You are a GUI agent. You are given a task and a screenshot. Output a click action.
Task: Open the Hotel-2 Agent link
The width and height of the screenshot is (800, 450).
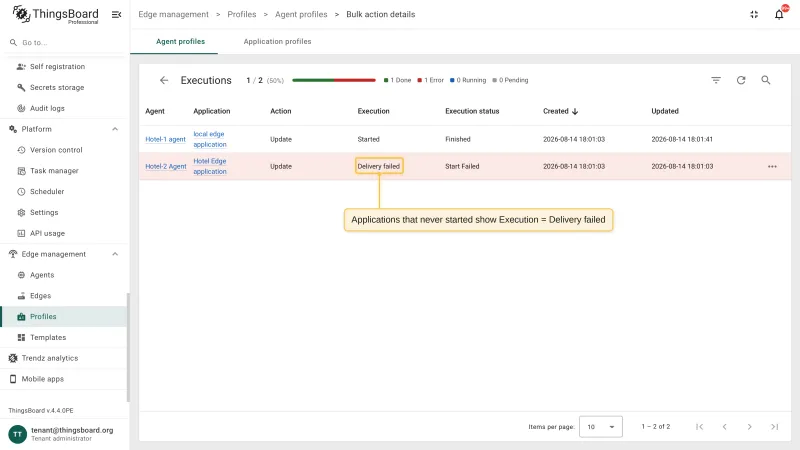(166, 166)
